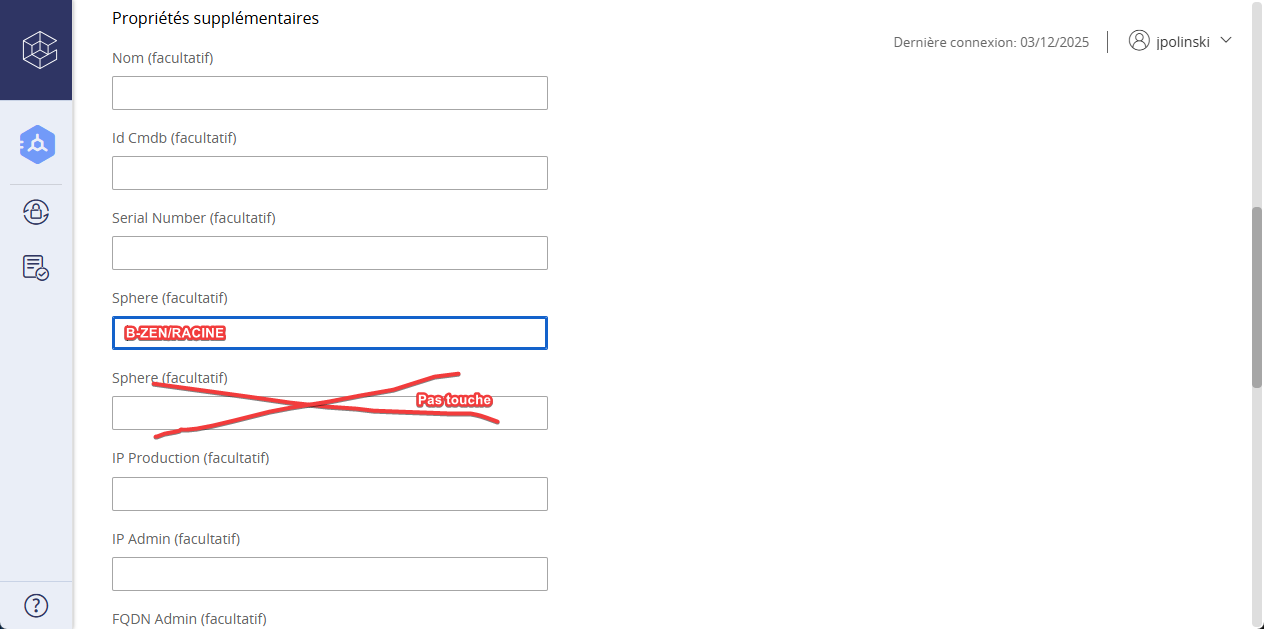Open the highlighted hexagon network sidebar section
Image resolution: width=1264 pixels, height=629 pixels.
click(x=37, y=146)
